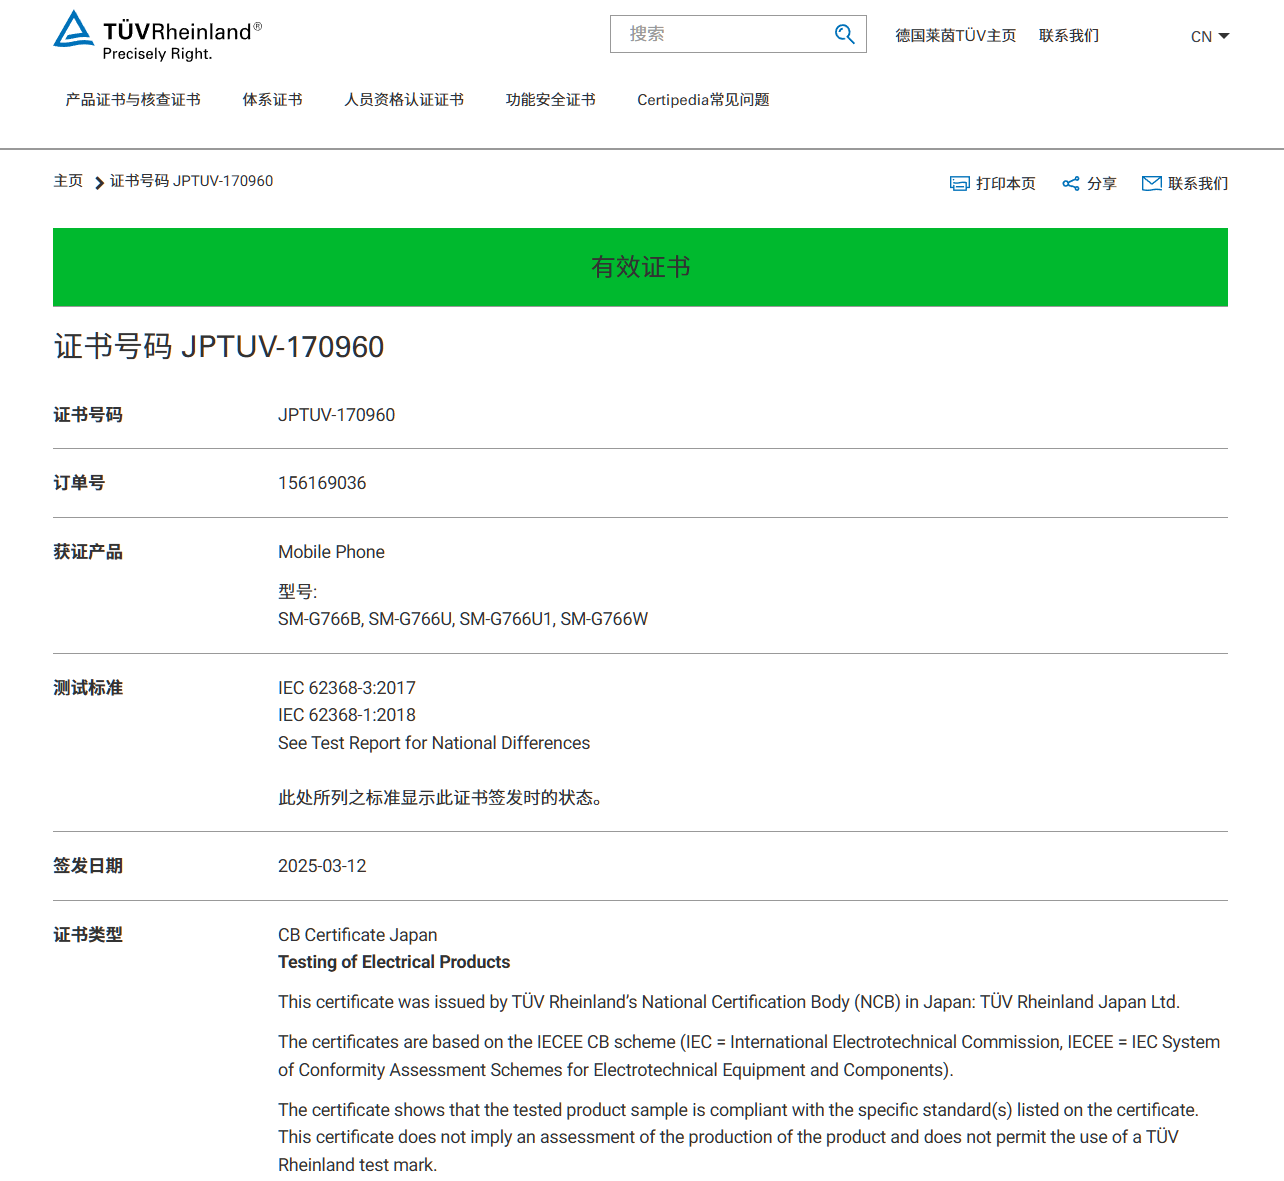
Task: Click the TÜV Rheinland logo
Action: click(x=157, y=36)
